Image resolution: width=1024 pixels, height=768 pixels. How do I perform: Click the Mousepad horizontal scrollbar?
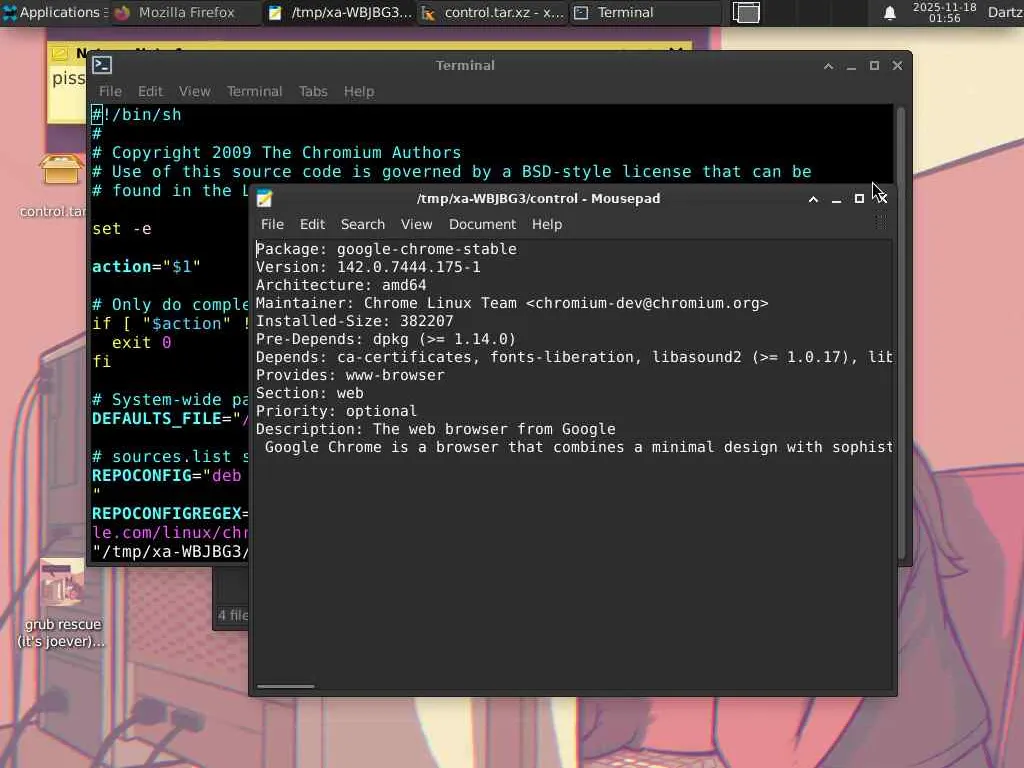(286, 686)
